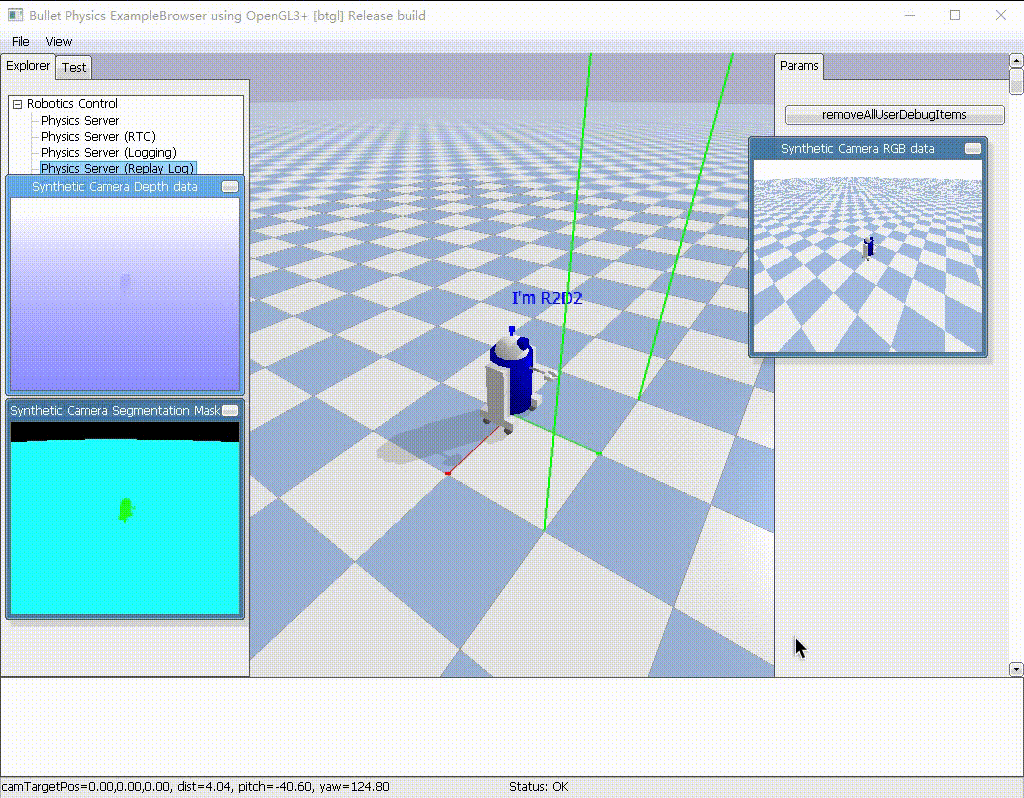1024x798 pixels.
Task: Click the Synthetic Camera RGB data preview image
Action: 868,257
